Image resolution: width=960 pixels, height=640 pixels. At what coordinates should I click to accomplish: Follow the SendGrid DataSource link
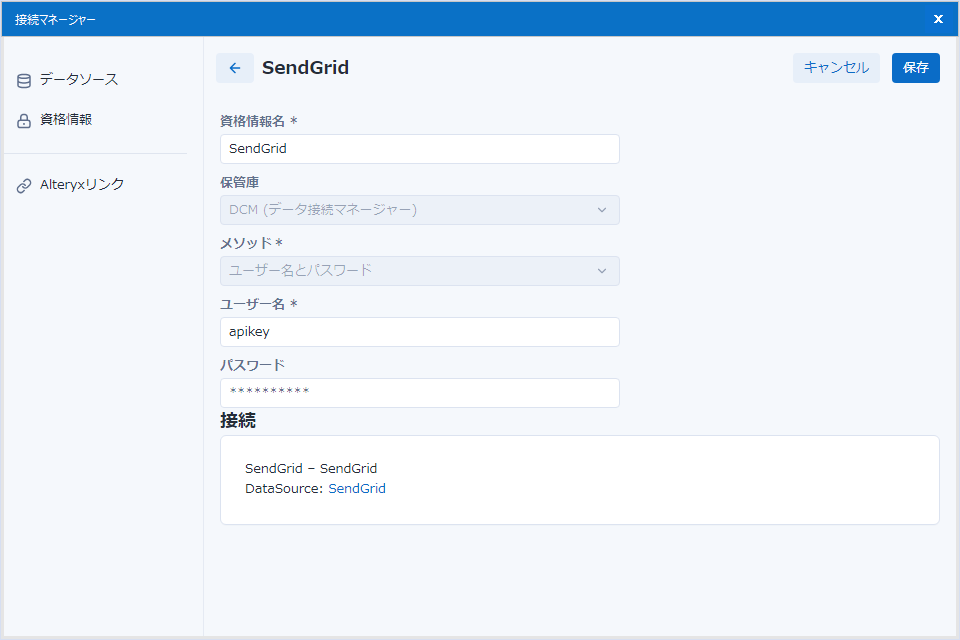click(x=357, y=489)
